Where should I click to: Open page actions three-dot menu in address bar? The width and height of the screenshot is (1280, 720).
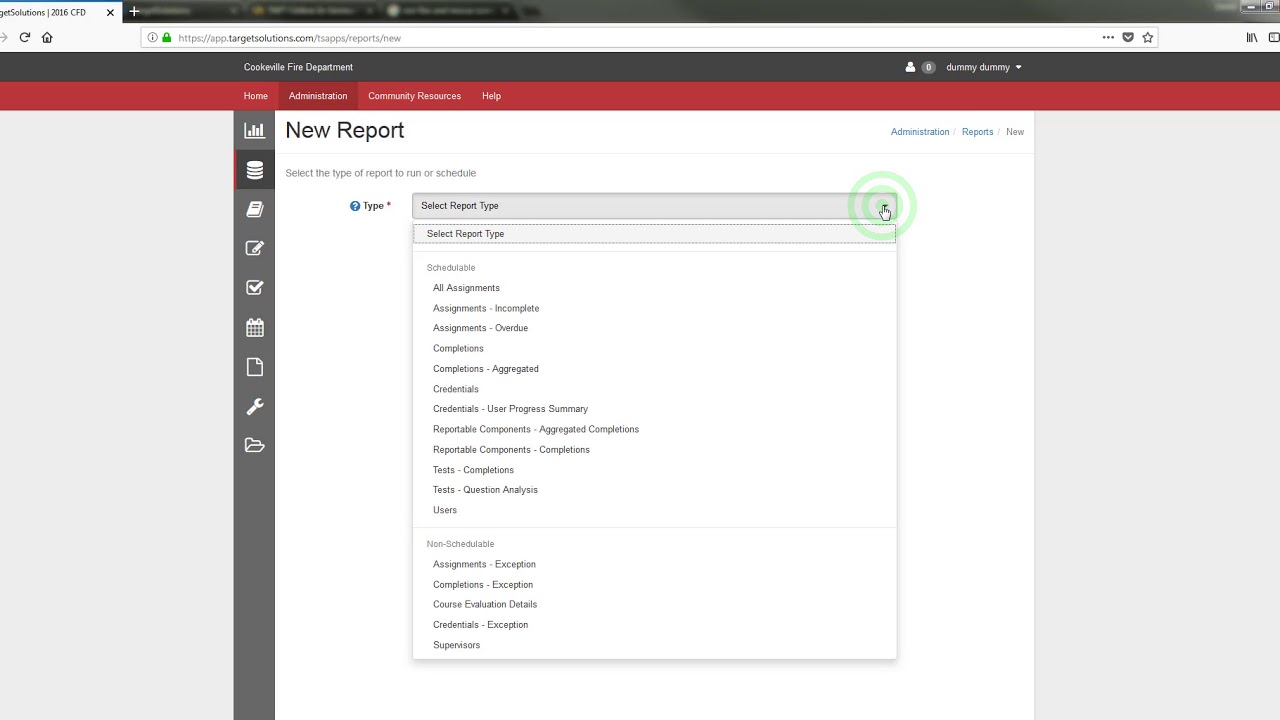[x=1108, y=37]
